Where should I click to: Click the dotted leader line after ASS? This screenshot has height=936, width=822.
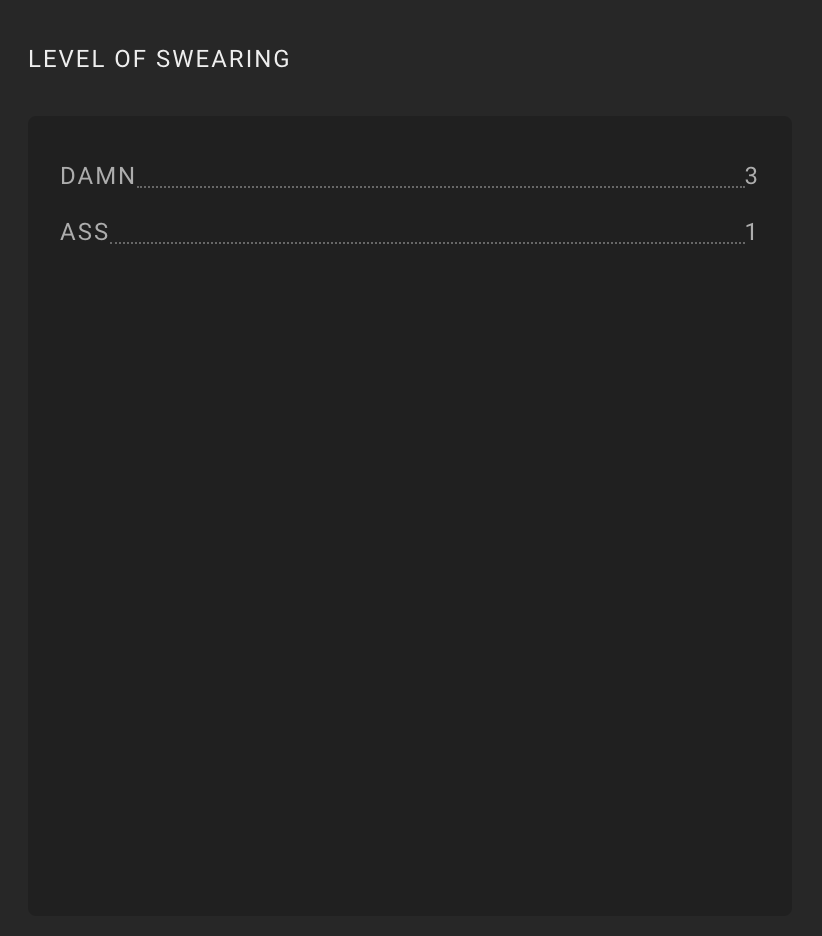tap(427, 242)
